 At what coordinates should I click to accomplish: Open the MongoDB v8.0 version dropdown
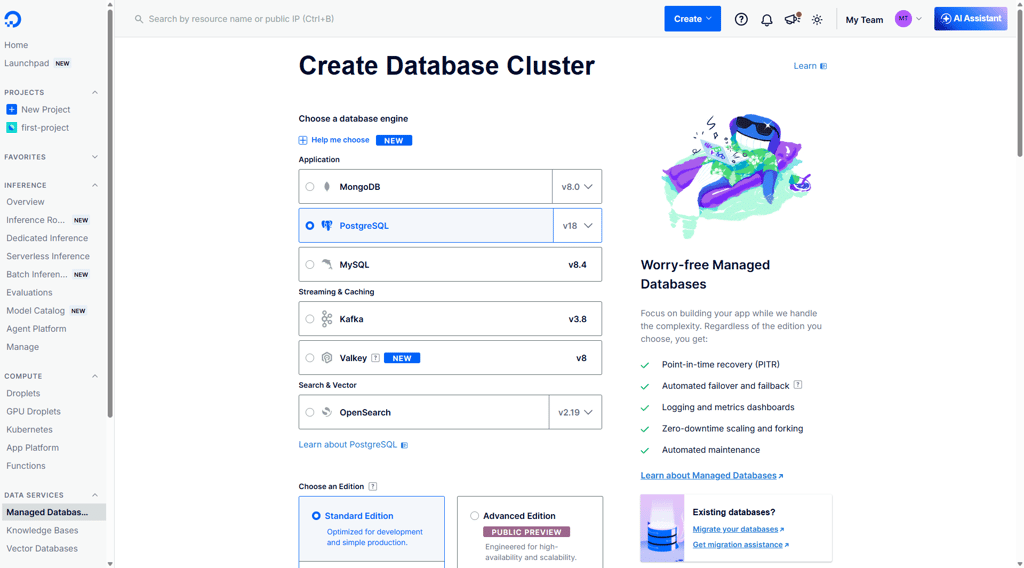(577, 187)
